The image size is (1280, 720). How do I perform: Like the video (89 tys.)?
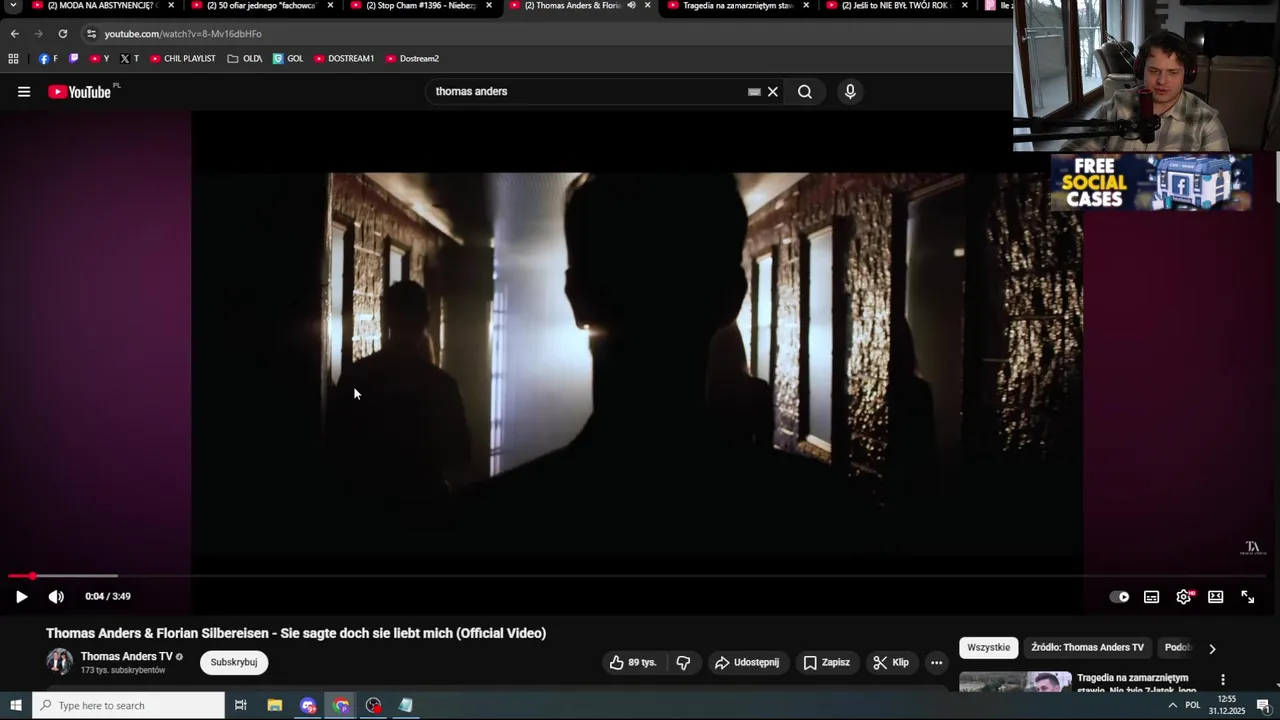point(632,662)
